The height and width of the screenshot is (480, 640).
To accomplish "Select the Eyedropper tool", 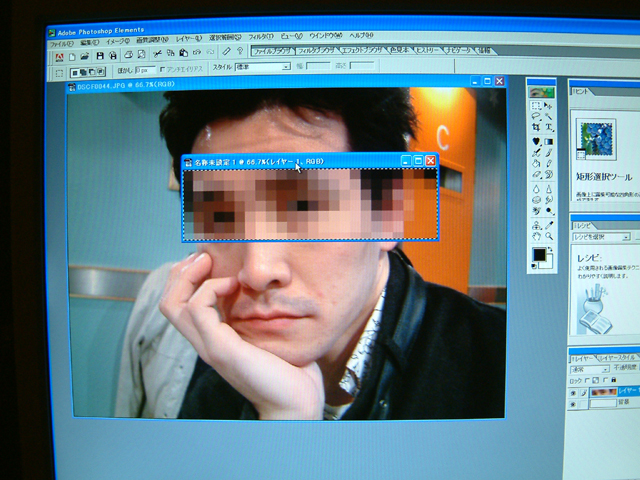I will tap(549, 225).
